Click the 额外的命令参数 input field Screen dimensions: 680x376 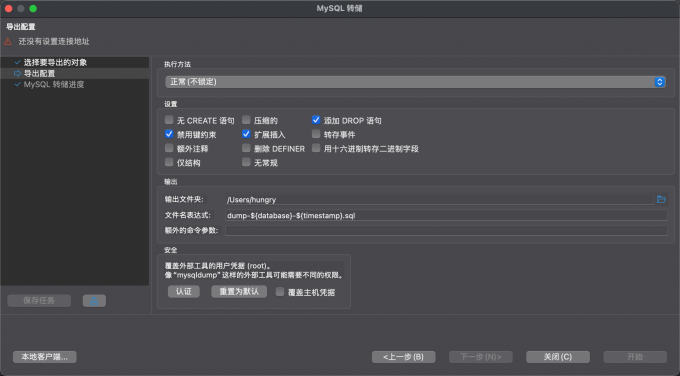pyautogui.click(x=446, y=230)
